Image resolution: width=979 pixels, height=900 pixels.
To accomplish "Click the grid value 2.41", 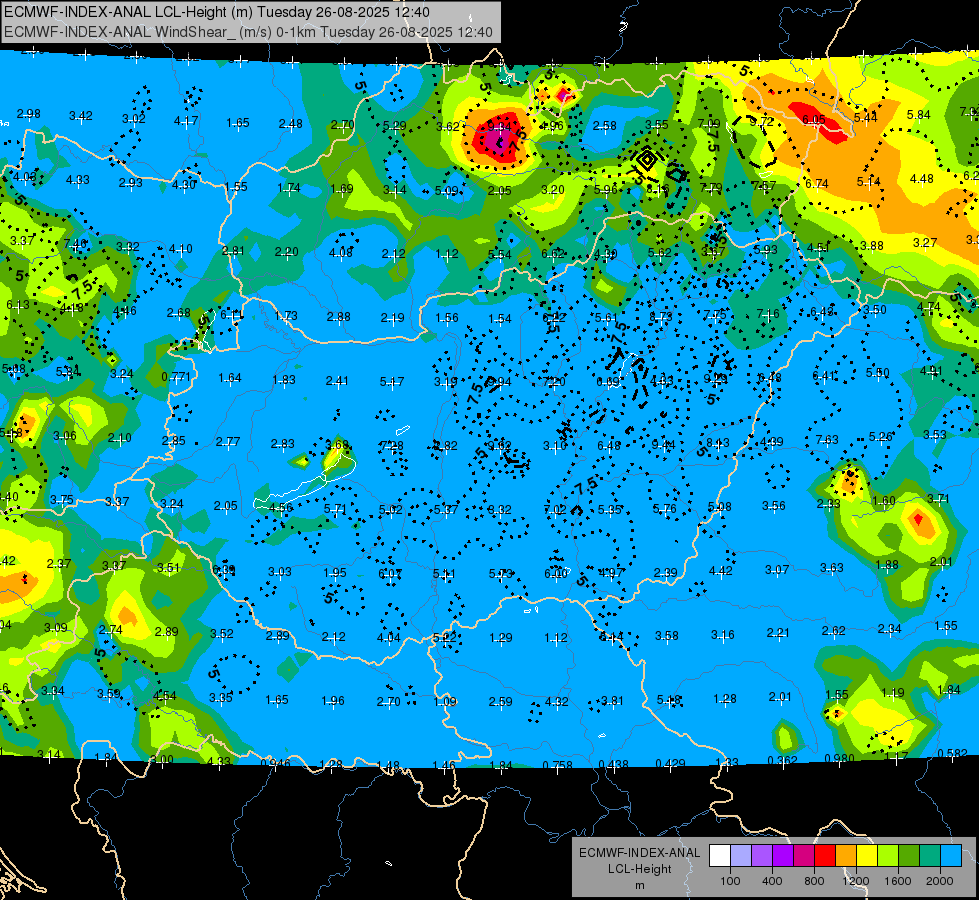I will pyautogui.click(x=337, y=380).
